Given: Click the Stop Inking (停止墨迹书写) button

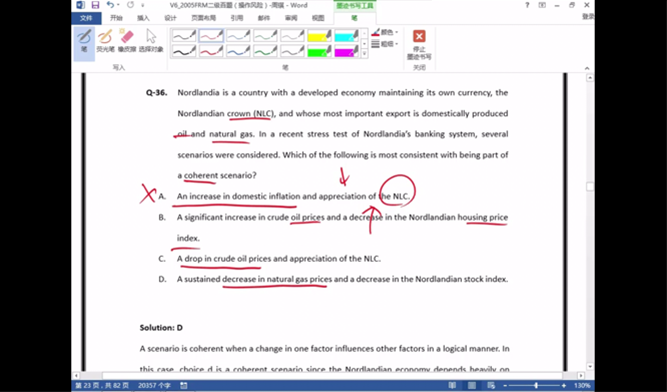Looking at the screenshot, I should pos(419,44).
